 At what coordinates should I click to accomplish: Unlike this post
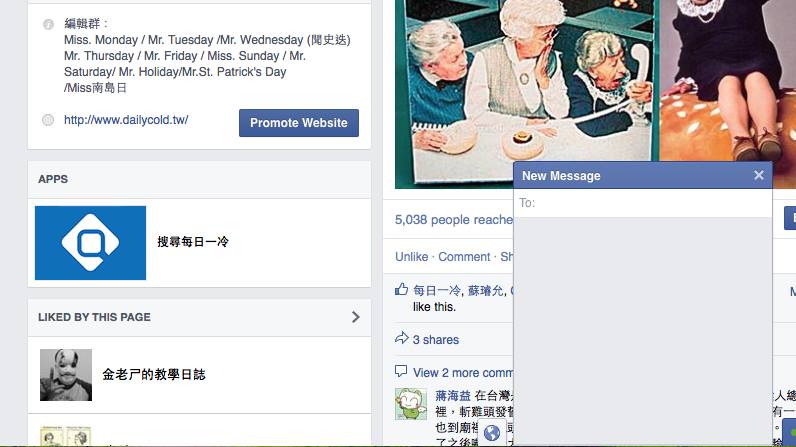[x=411, y=257]
